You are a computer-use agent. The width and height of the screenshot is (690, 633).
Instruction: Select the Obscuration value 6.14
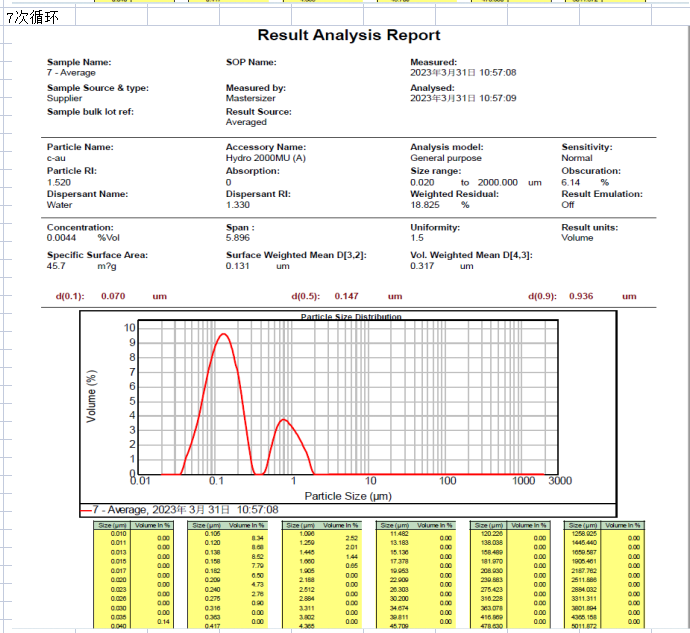click(x=571, y=182)
